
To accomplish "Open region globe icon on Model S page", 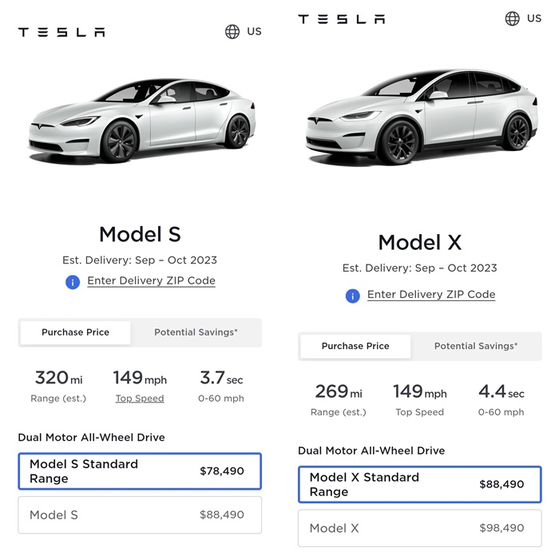I will pyautogui.click(x=232, y=32).
